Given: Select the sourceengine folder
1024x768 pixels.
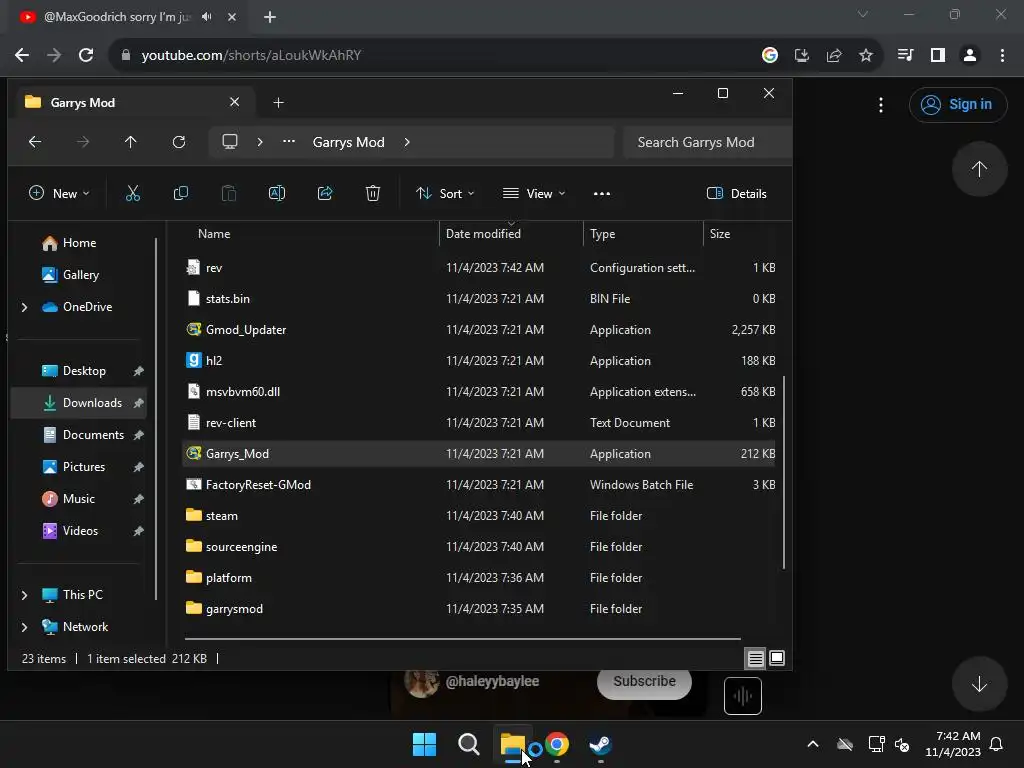Looking at the screenshot, I should click(478, 547).
